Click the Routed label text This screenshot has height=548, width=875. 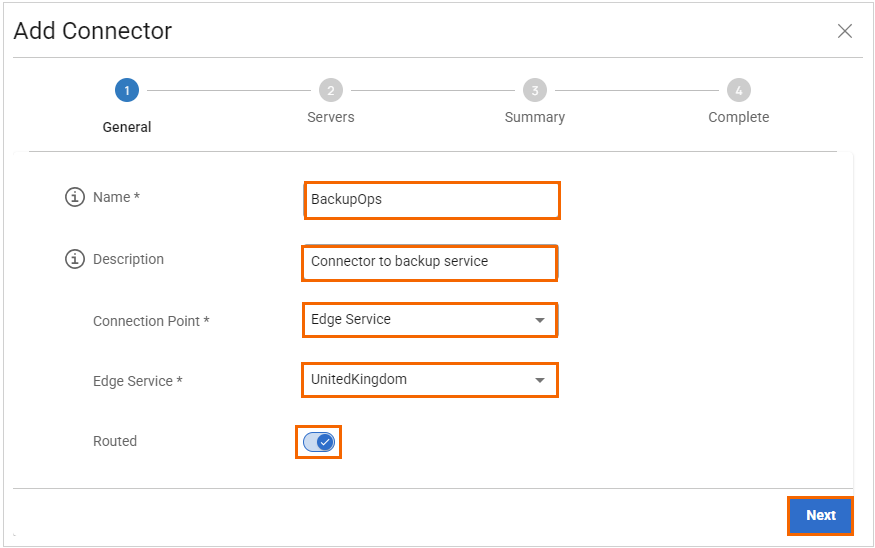point(115,441)
